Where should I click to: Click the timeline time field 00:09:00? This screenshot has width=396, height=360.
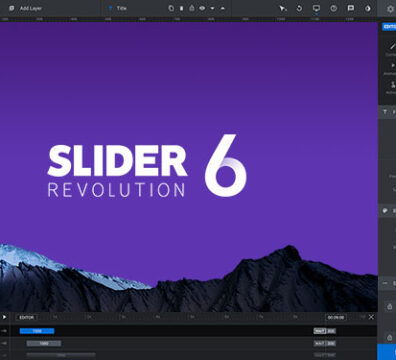tap(336, 317)
